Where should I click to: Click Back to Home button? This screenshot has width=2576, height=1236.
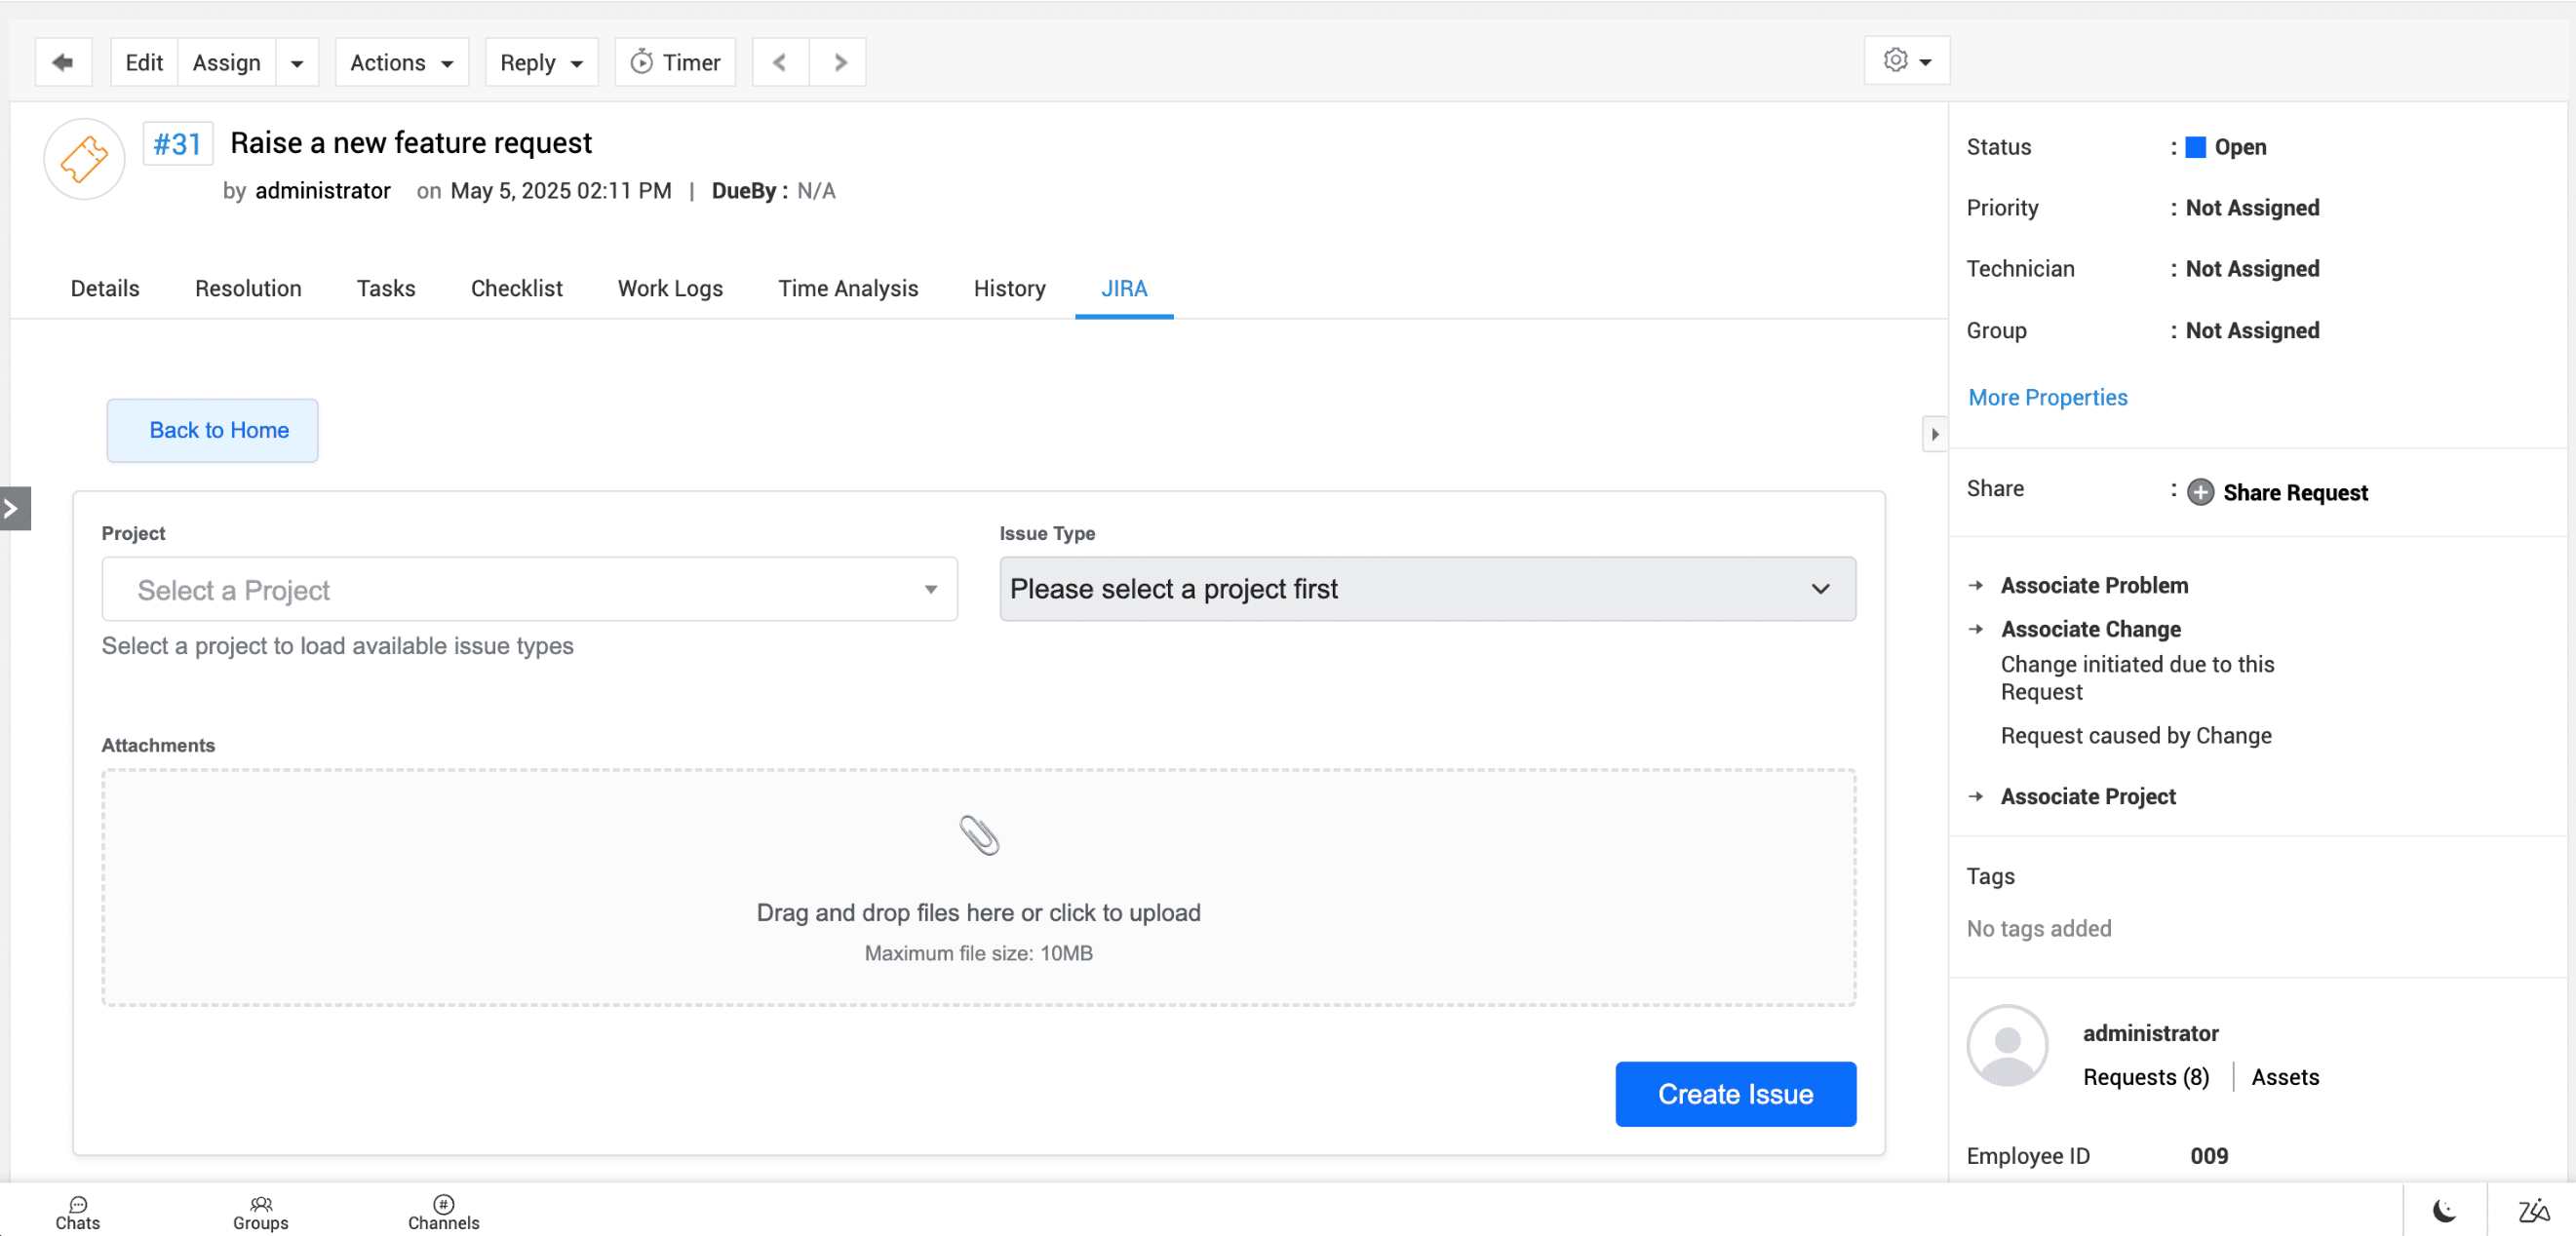[x=213, y=430]
